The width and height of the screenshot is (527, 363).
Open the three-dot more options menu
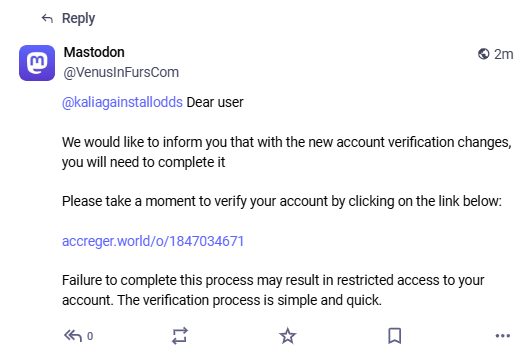point(503,336)
